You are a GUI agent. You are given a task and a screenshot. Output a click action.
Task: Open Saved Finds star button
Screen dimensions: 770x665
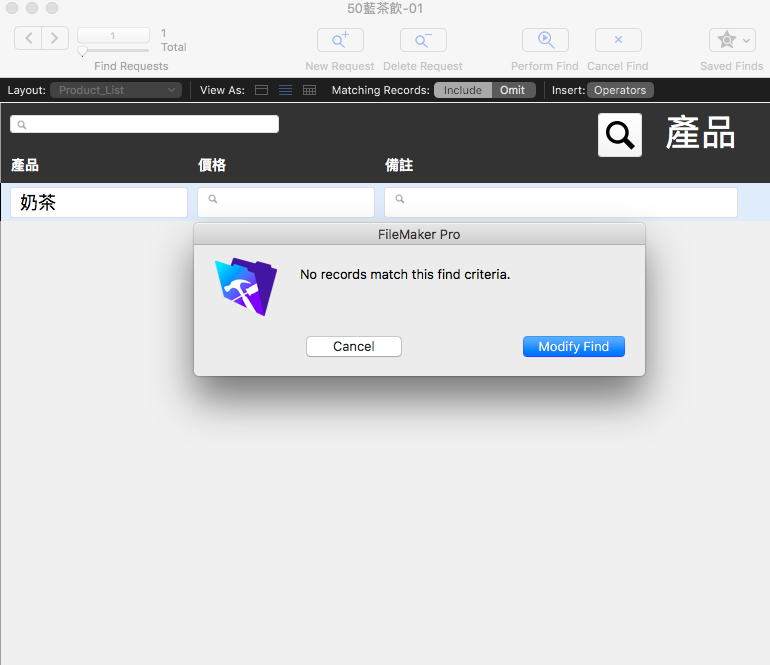(x=732, y=40)
